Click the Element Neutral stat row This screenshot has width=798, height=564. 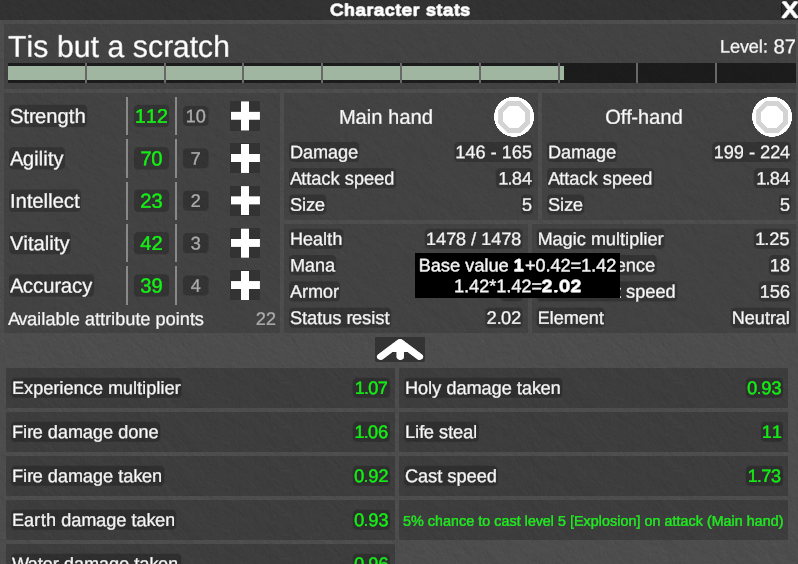pos(664,318)
